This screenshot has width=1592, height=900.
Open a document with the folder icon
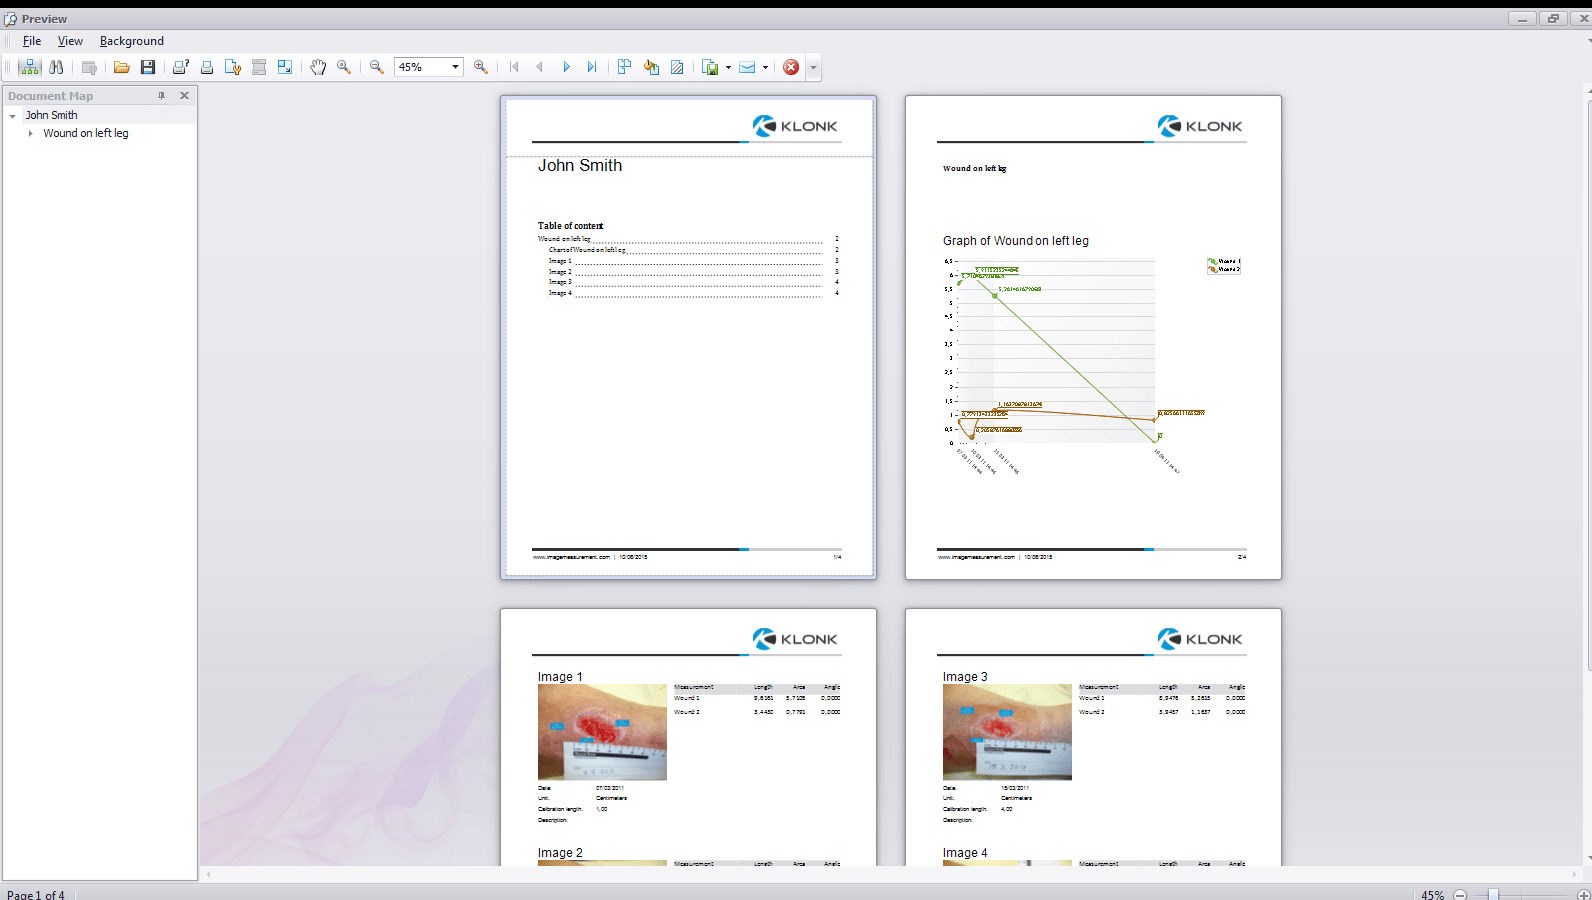[122, 67]
